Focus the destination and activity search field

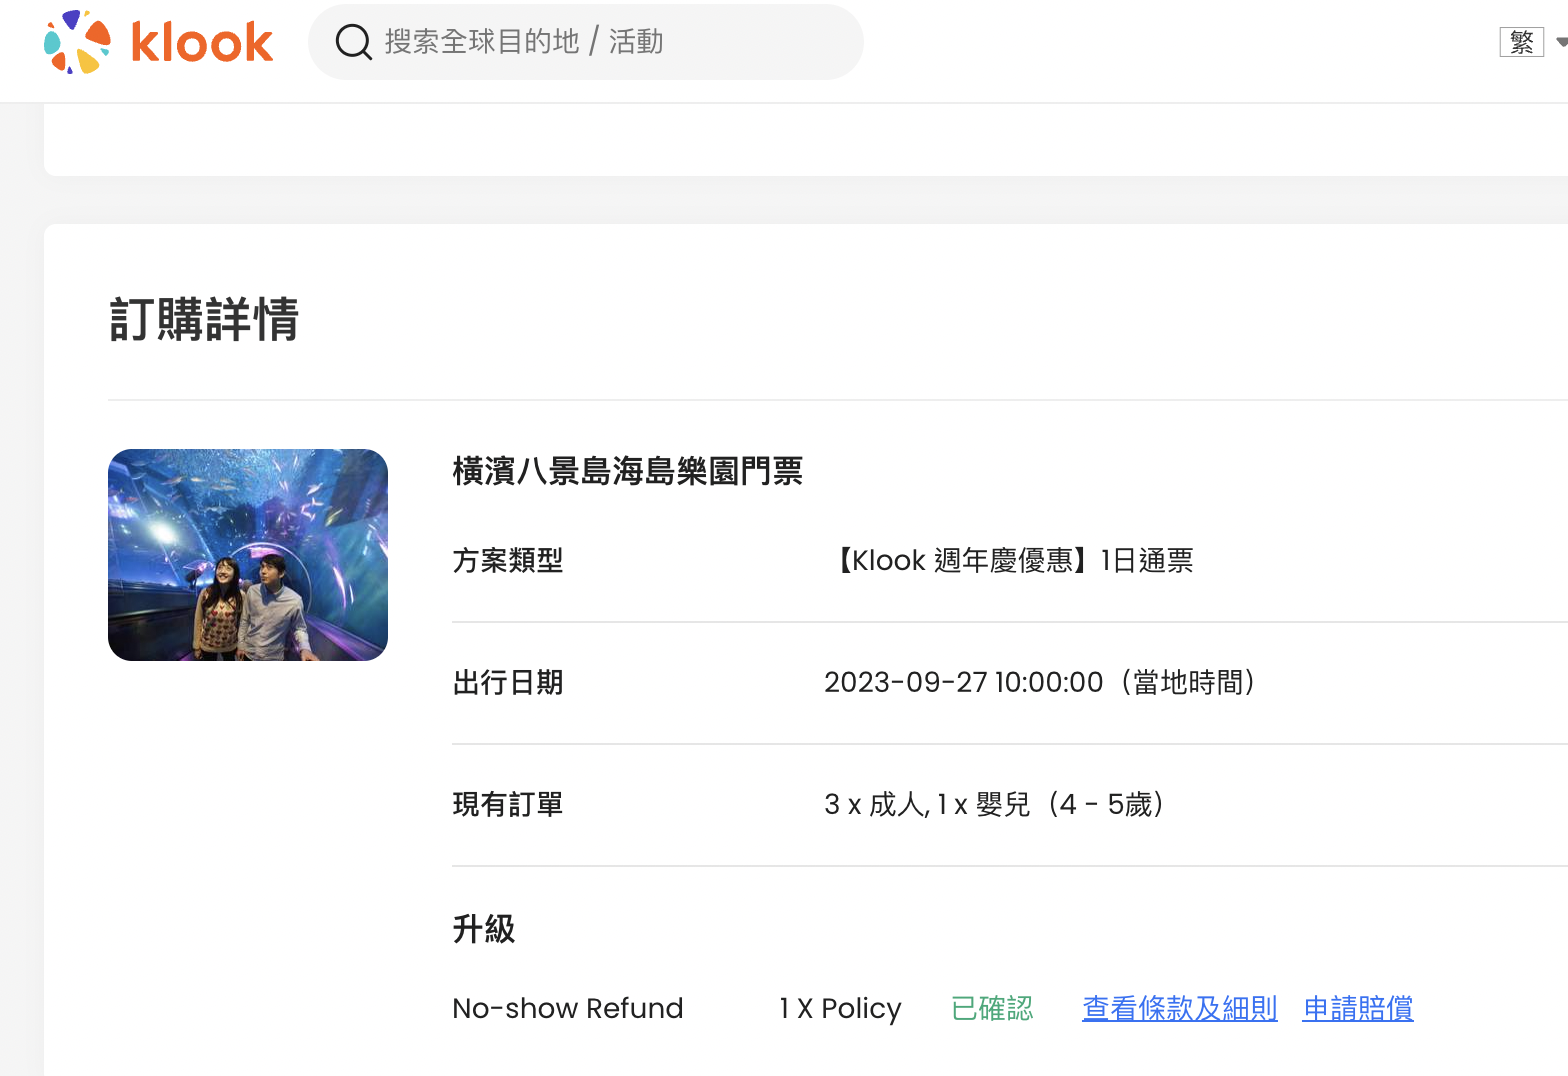pyautogui.click(x=585, y=42)
